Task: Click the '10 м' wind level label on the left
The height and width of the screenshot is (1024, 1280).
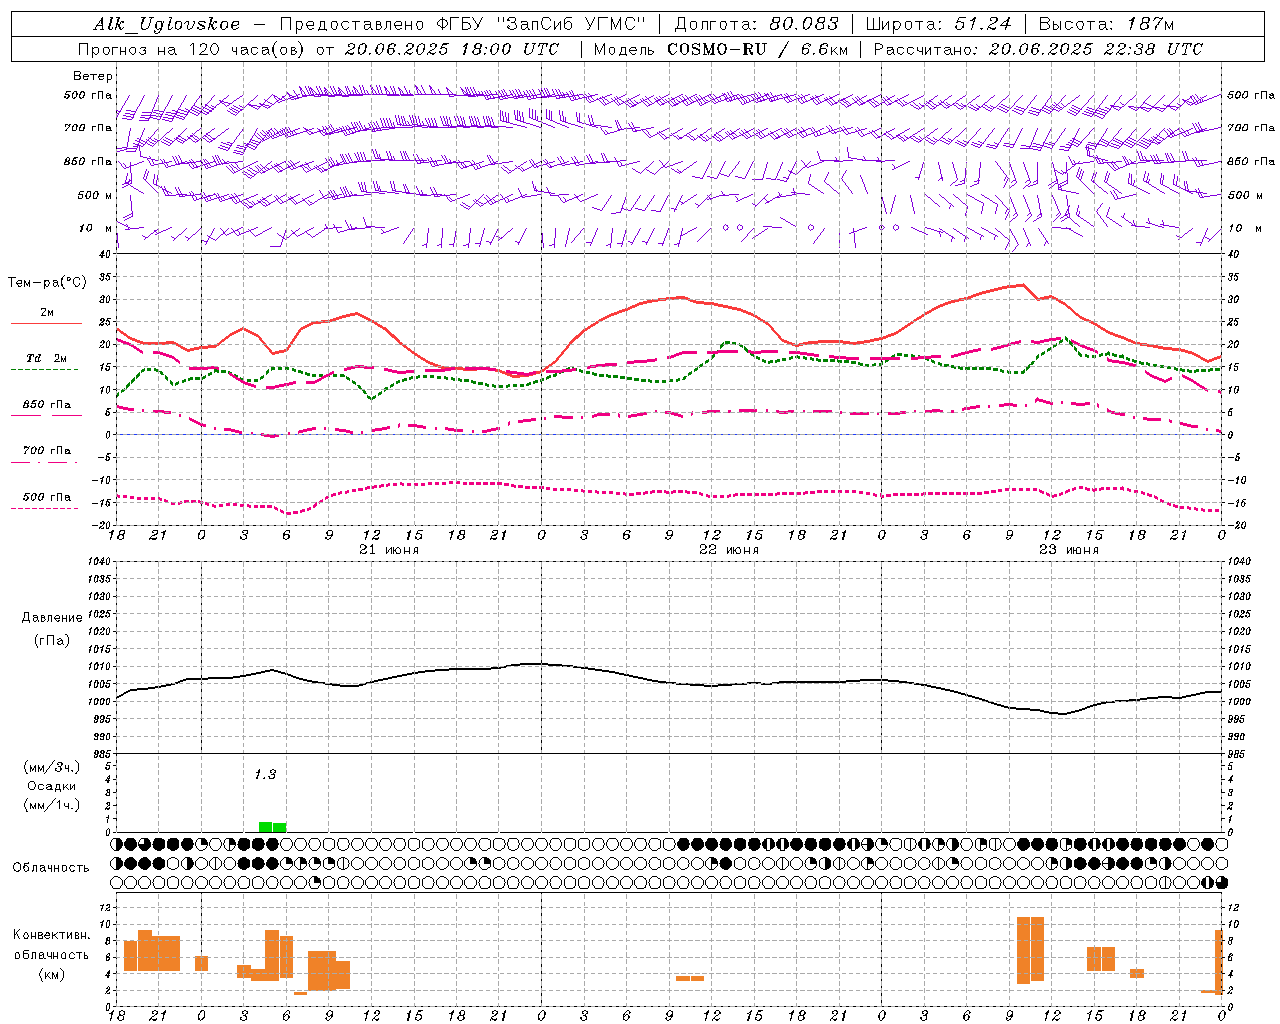Action: 96,229
